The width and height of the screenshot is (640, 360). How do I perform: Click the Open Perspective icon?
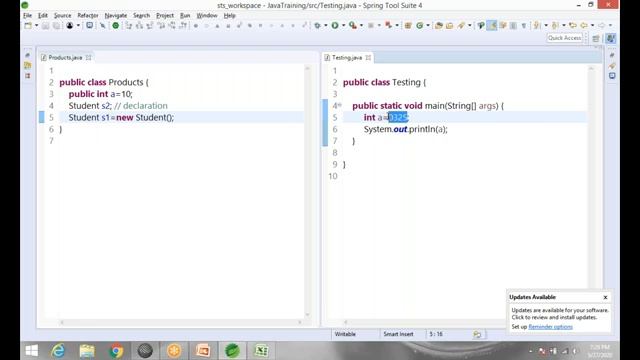click(596, 38)
